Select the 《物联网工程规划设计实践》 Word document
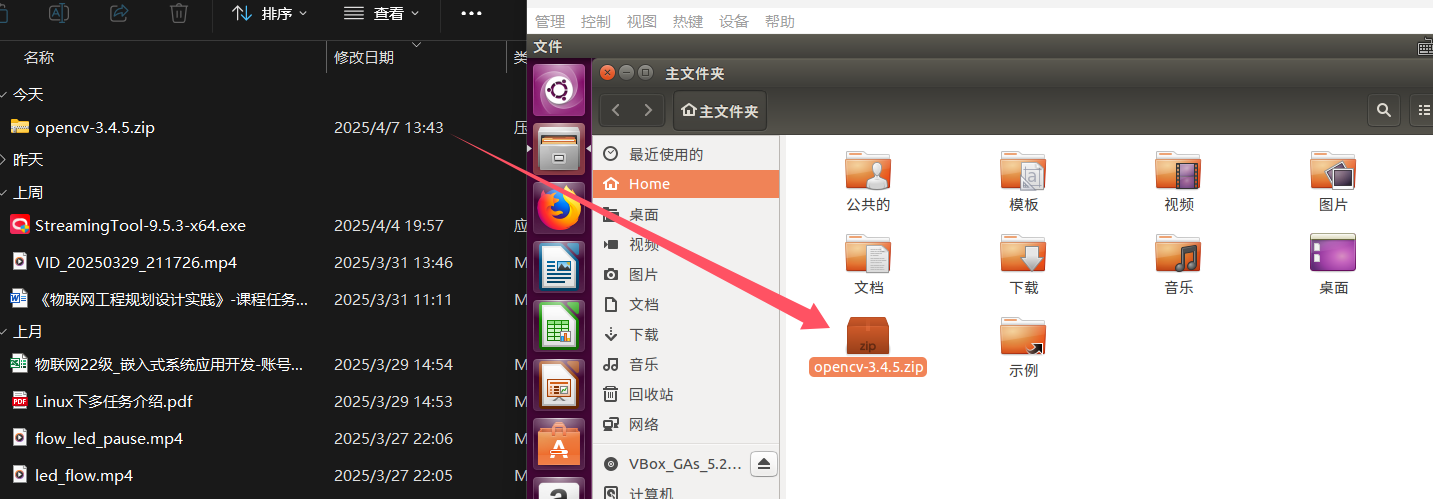The image size is (1433, 499). tap(263, 299)
